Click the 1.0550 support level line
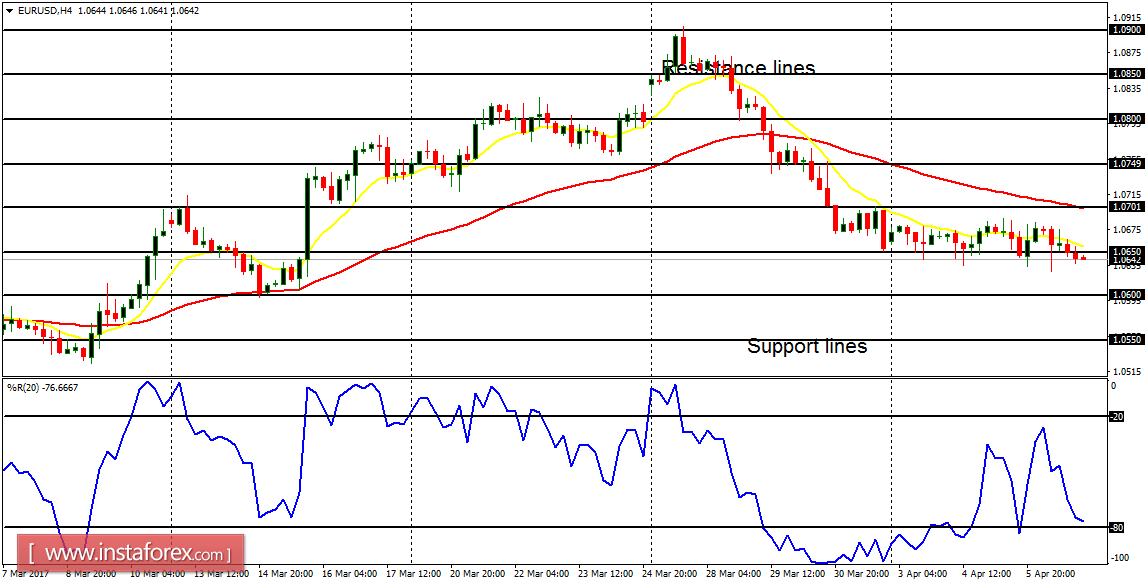The height and width of the screenshot is (585, 1147). click(500, 338)
